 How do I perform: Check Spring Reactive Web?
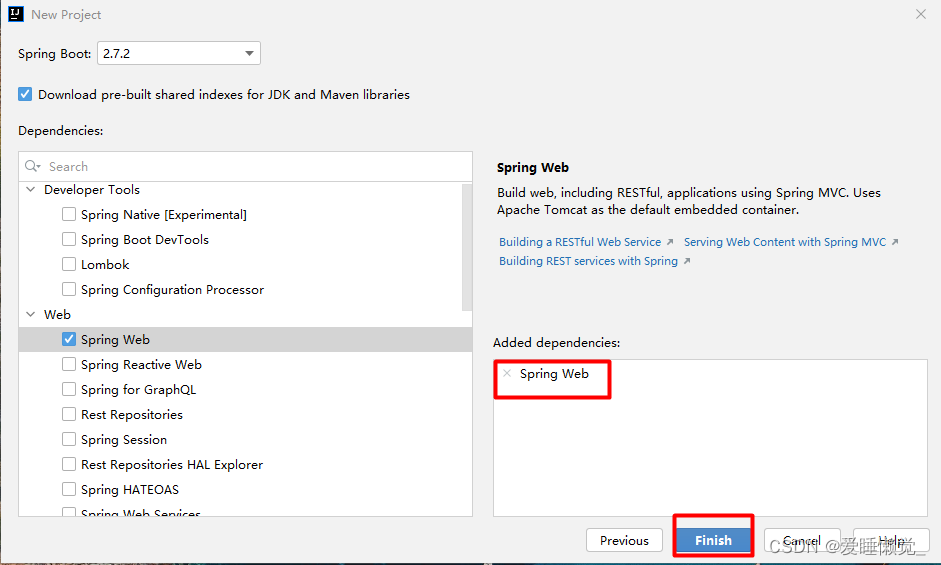point(69,364)
